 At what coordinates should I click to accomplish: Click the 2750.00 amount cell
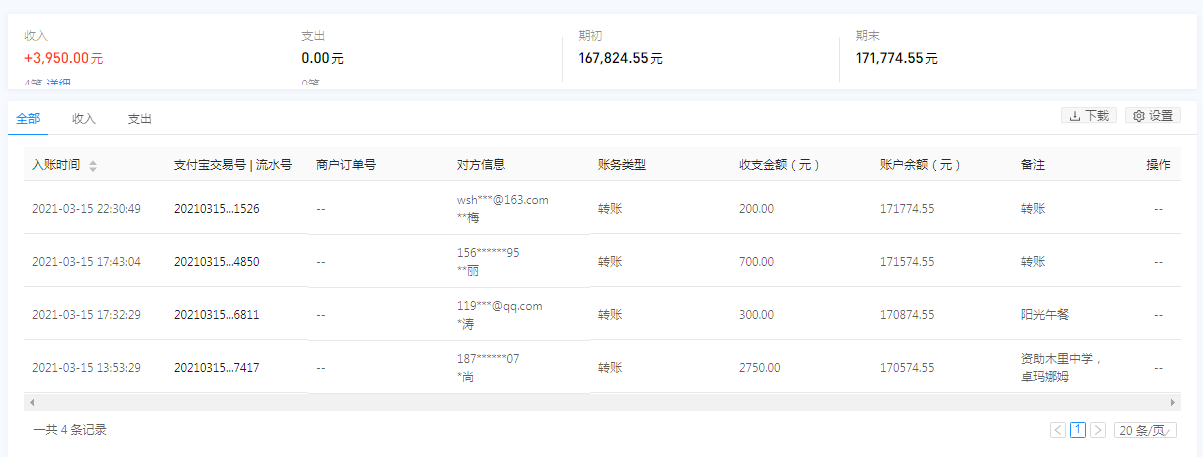759,368
